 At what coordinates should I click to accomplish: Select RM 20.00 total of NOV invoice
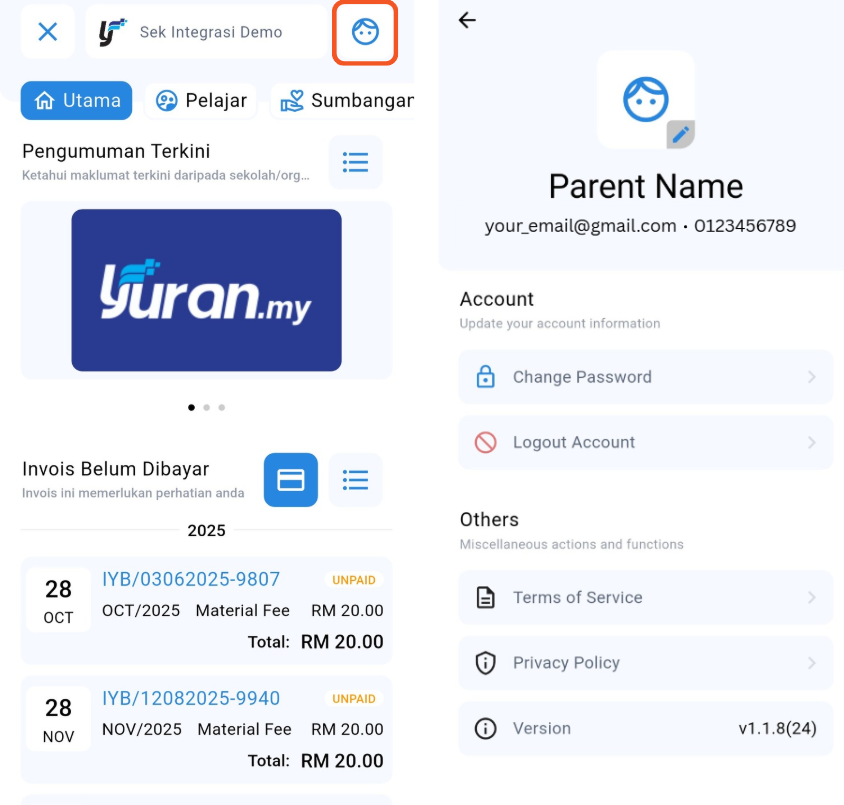pos(342,760)
